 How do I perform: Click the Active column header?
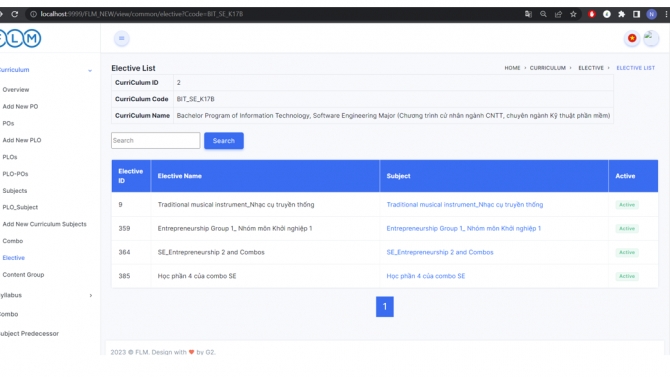[x=633, y=176]
